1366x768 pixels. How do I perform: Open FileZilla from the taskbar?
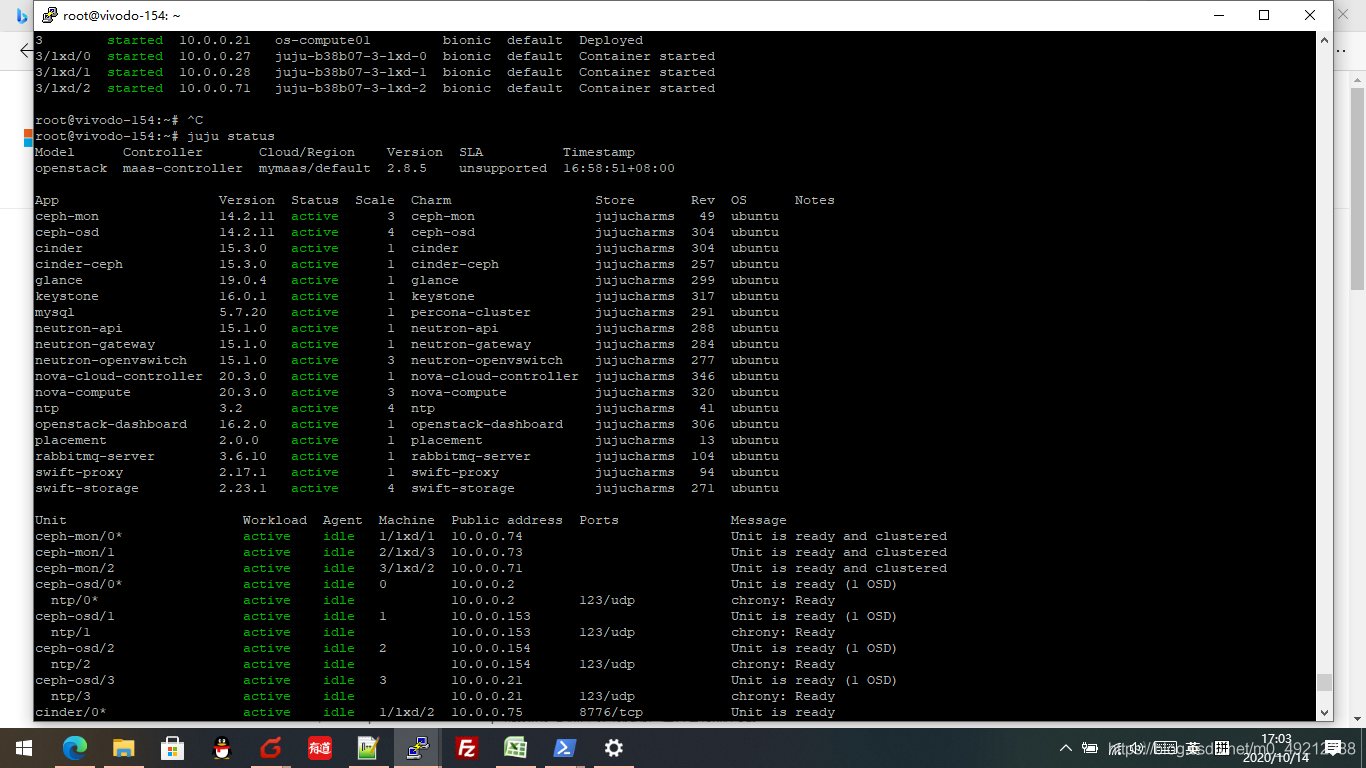click(x=466, y=748)
